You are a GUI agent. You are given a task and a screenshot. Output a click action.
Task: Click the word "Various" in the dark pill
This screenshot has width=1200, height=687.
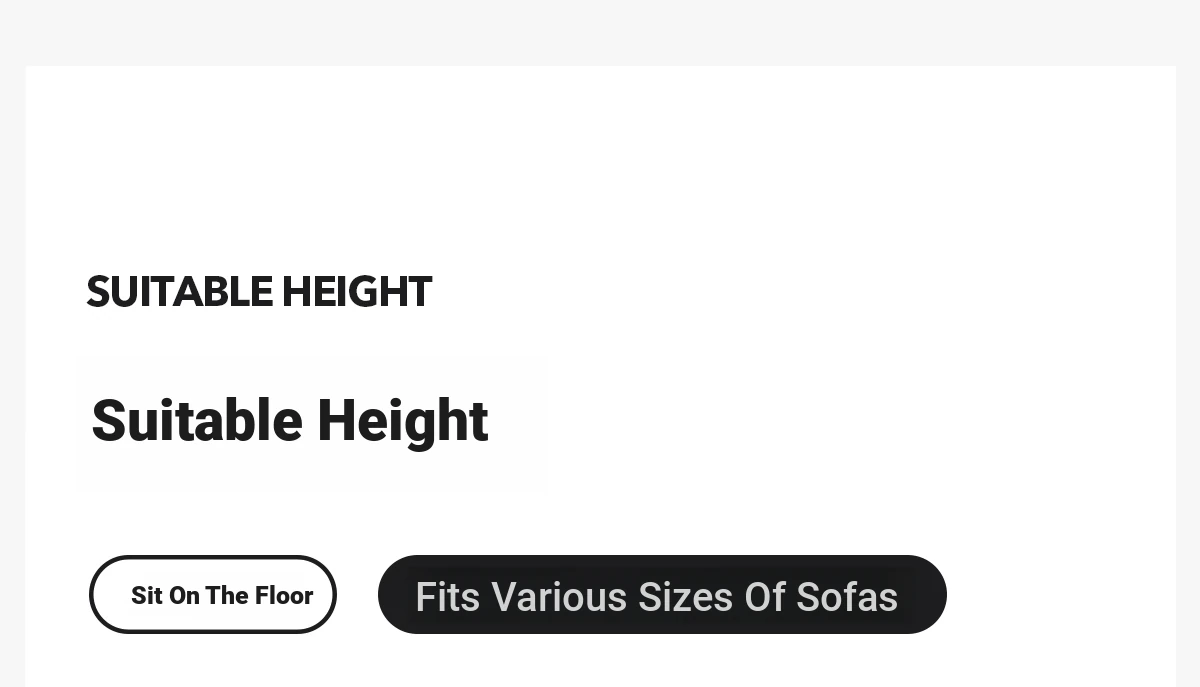pos(559,597)
